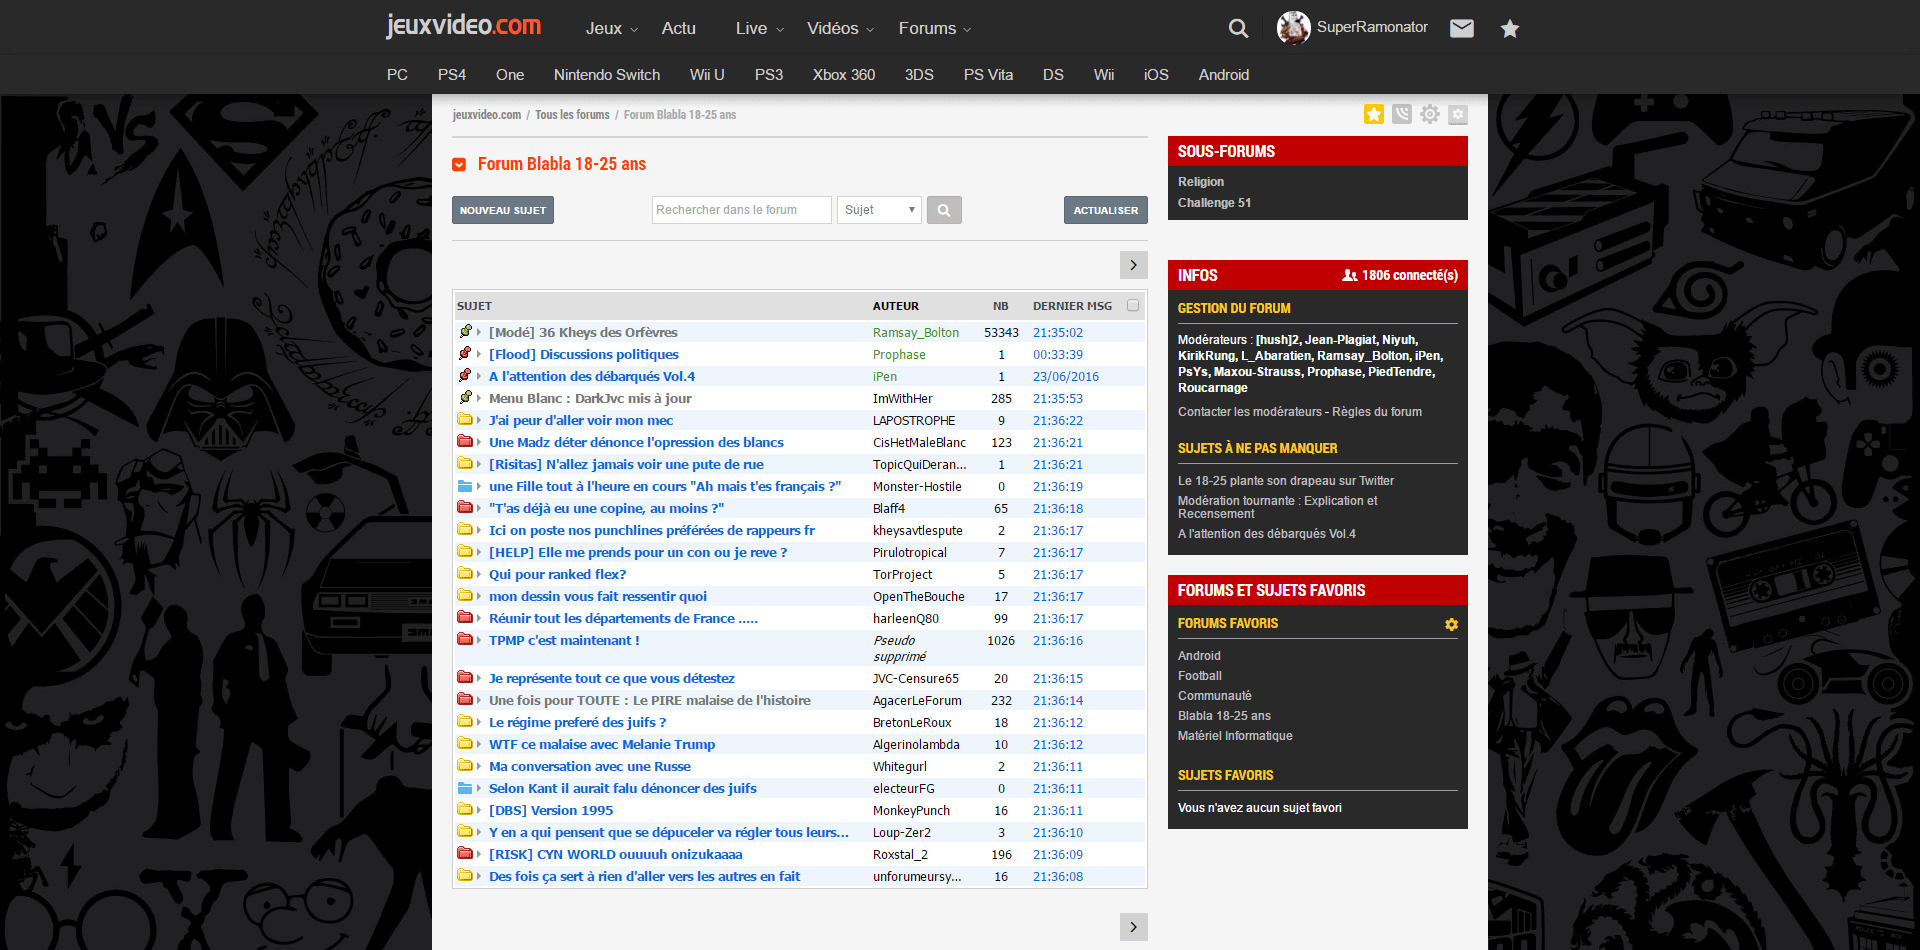Image resolution: width=1920 pixels, height=950 pixels.
Task: Click the Nouveau Sujet button
Action: (x=503, y=210)
